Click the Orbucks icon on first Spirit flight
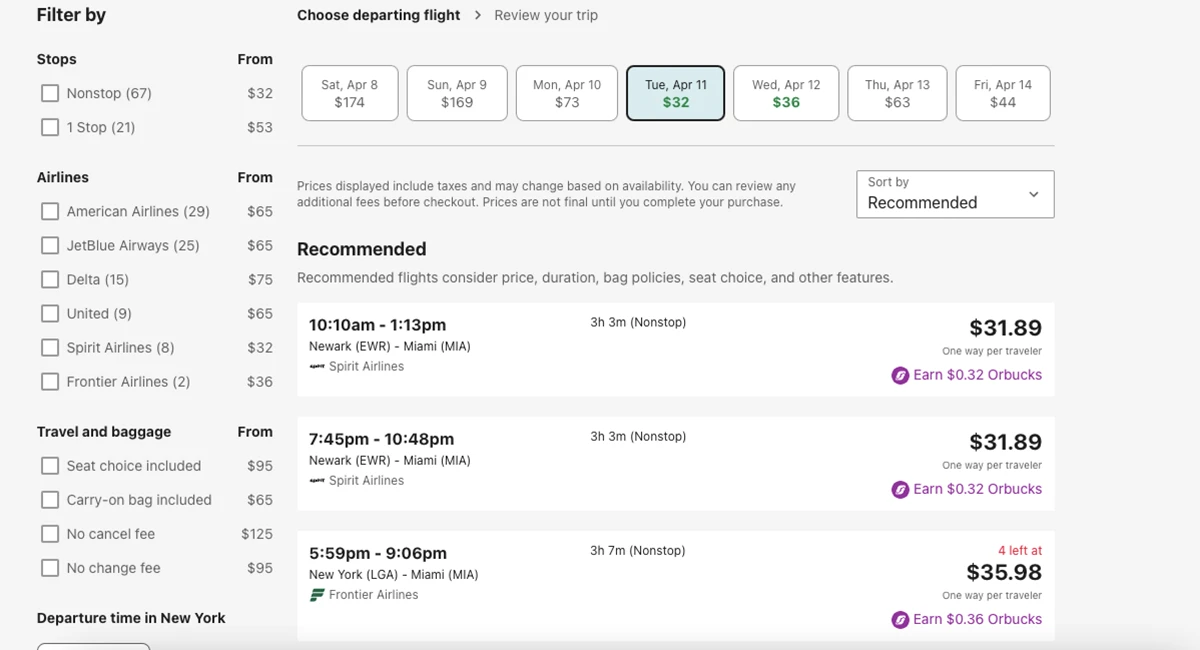 (x=900, y=376)
